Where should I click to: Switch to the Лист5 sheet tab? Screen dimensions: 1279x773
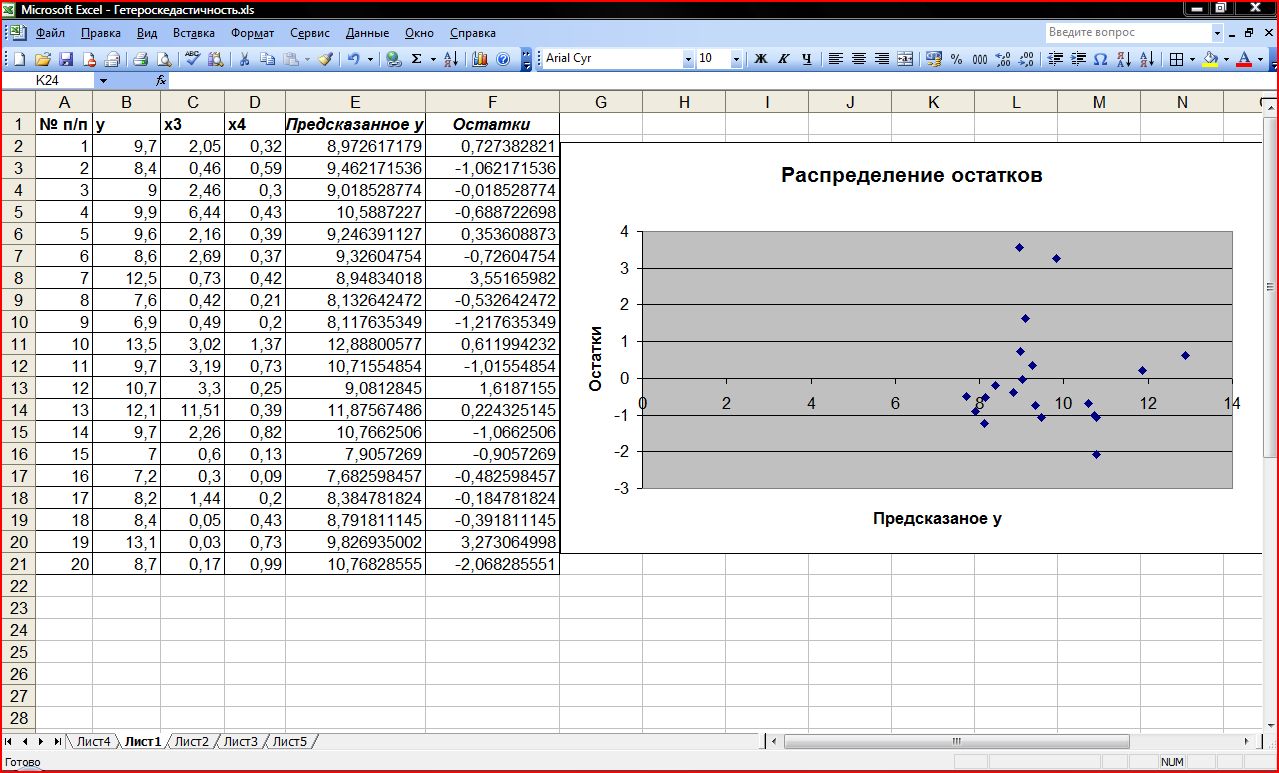click(x=289, y=741)
